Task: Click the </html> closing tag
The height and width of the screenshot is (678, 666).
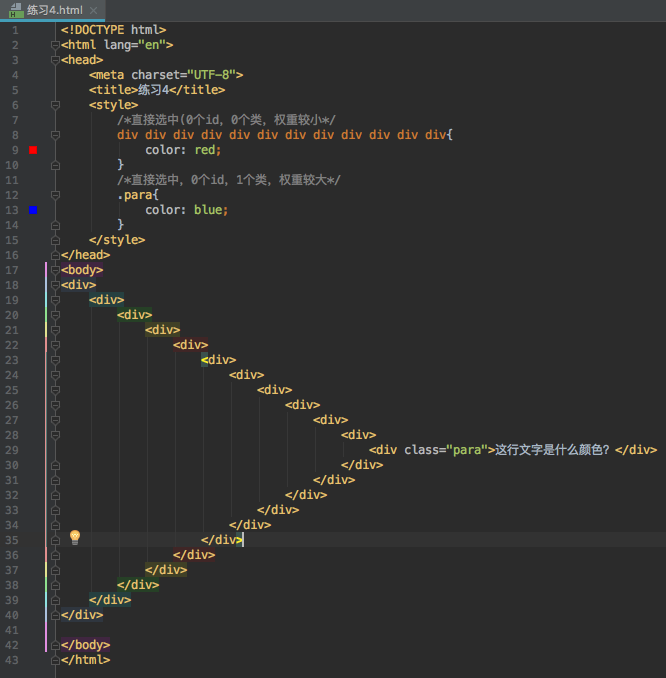Action: 86,660
